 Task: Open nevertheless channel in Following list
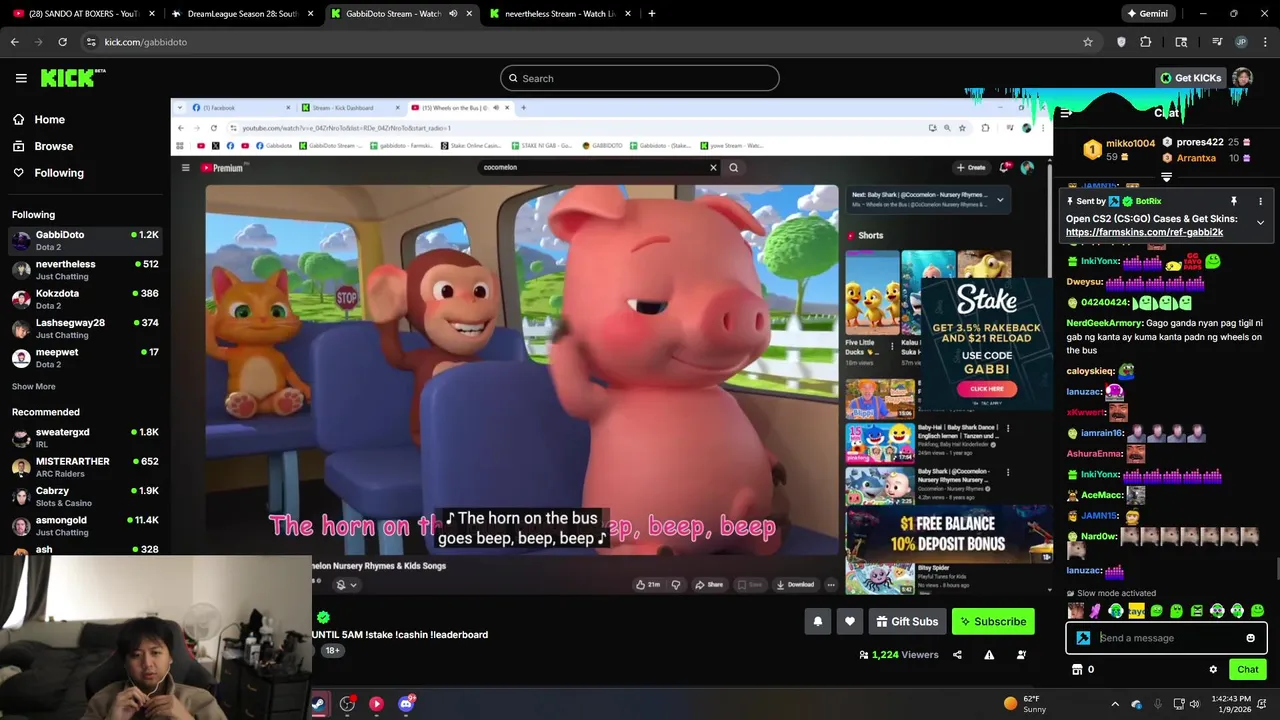(85, 270)
